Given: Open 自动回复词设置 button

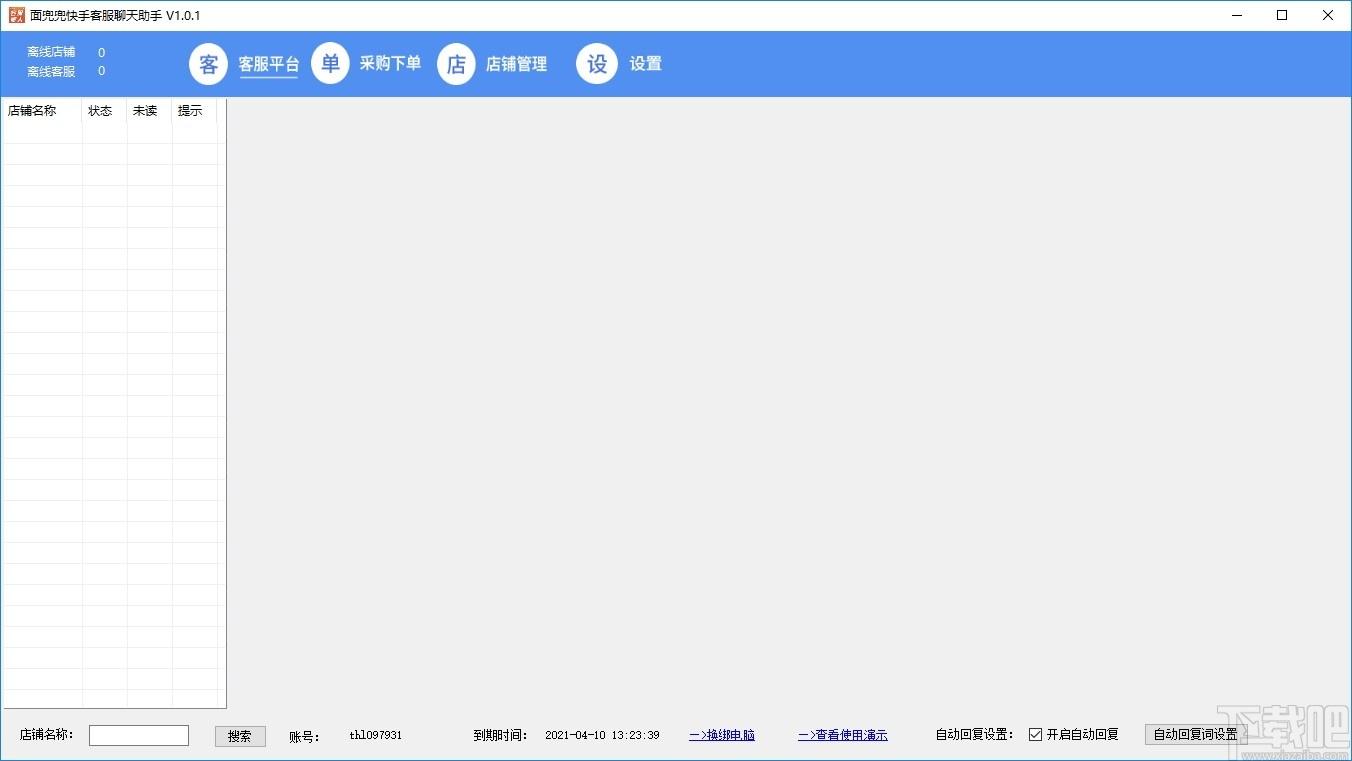Looking at the screenshot, I should tap(1195, 735).
